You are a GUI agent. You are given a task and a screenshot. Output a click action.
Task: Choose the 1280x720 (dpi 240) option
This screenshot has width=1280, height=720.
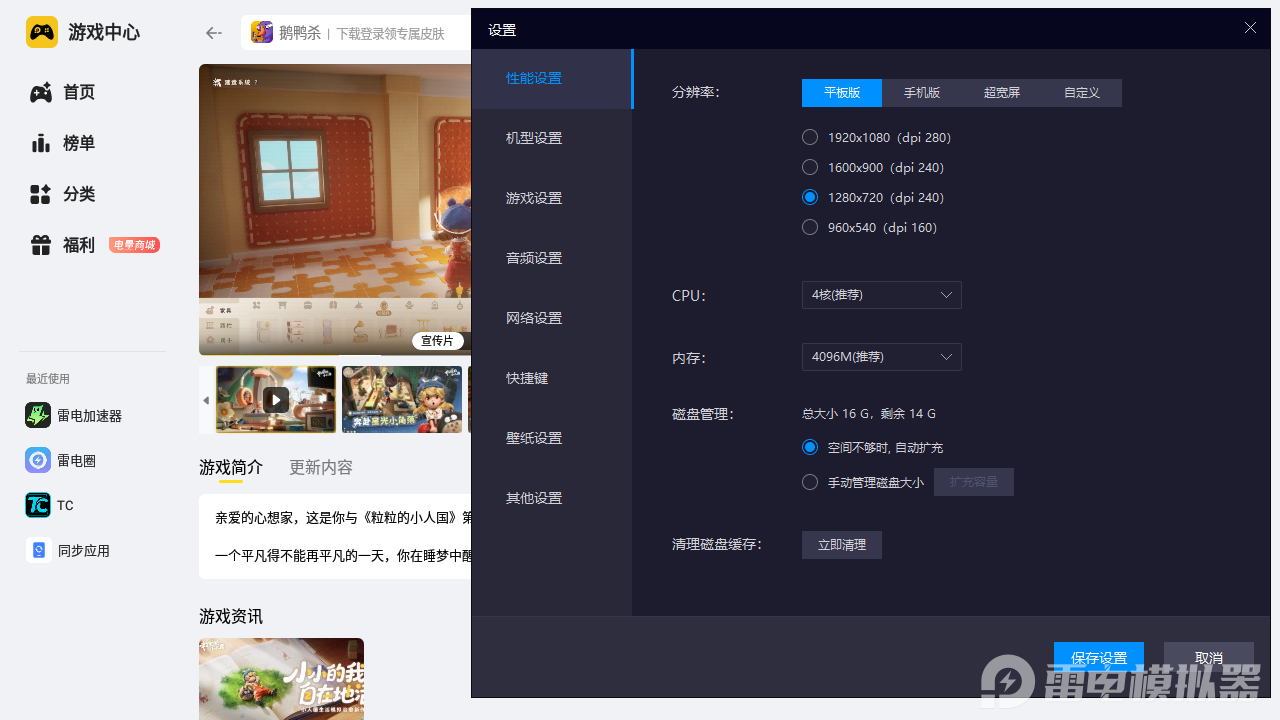point(810,197)
